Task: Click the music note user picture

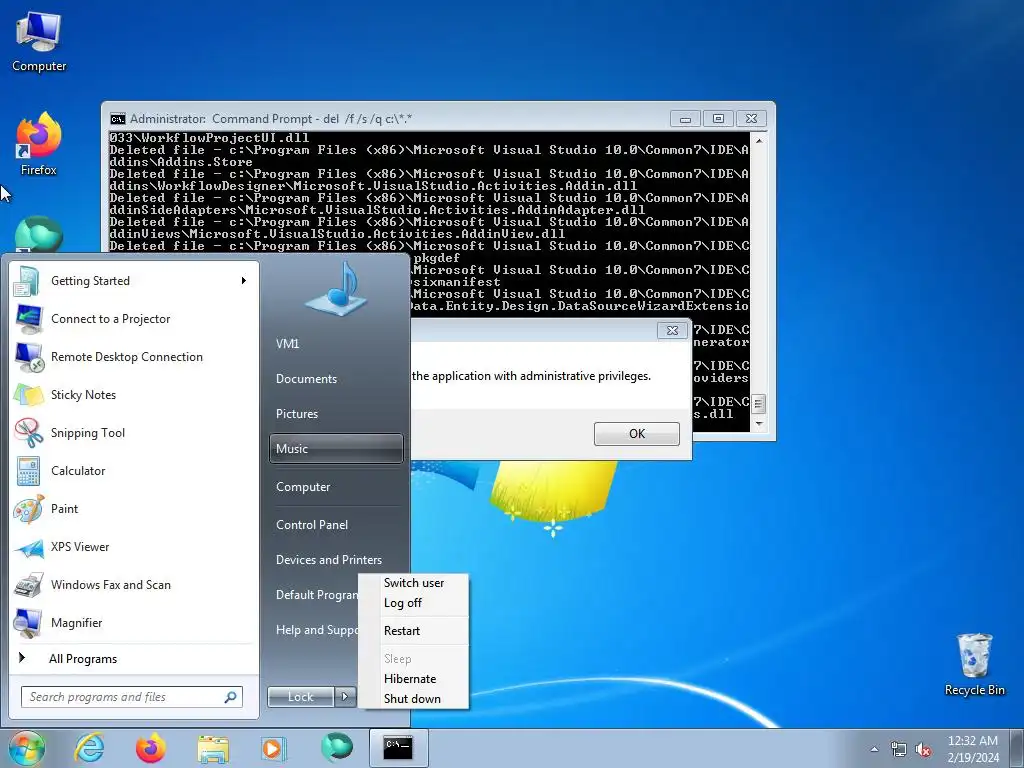Action: pos(336,289)
